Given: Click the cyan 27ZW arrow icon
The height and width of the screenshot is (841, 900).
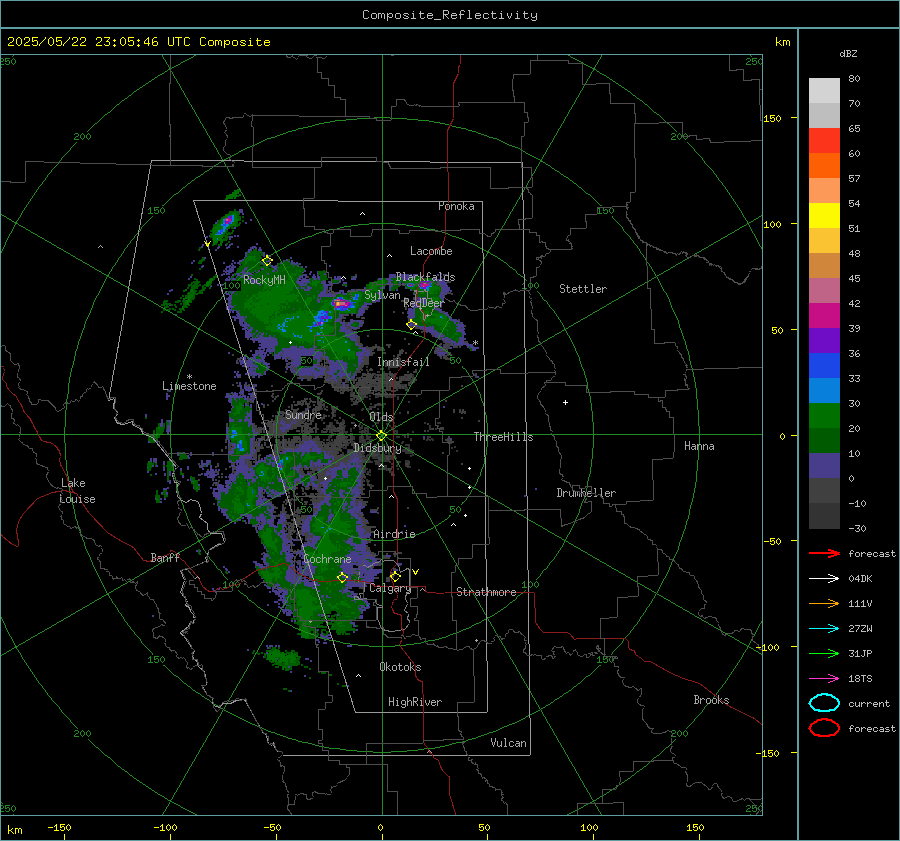Looking at the screenshot, I should pyautogui.click(x=824, y=629).
